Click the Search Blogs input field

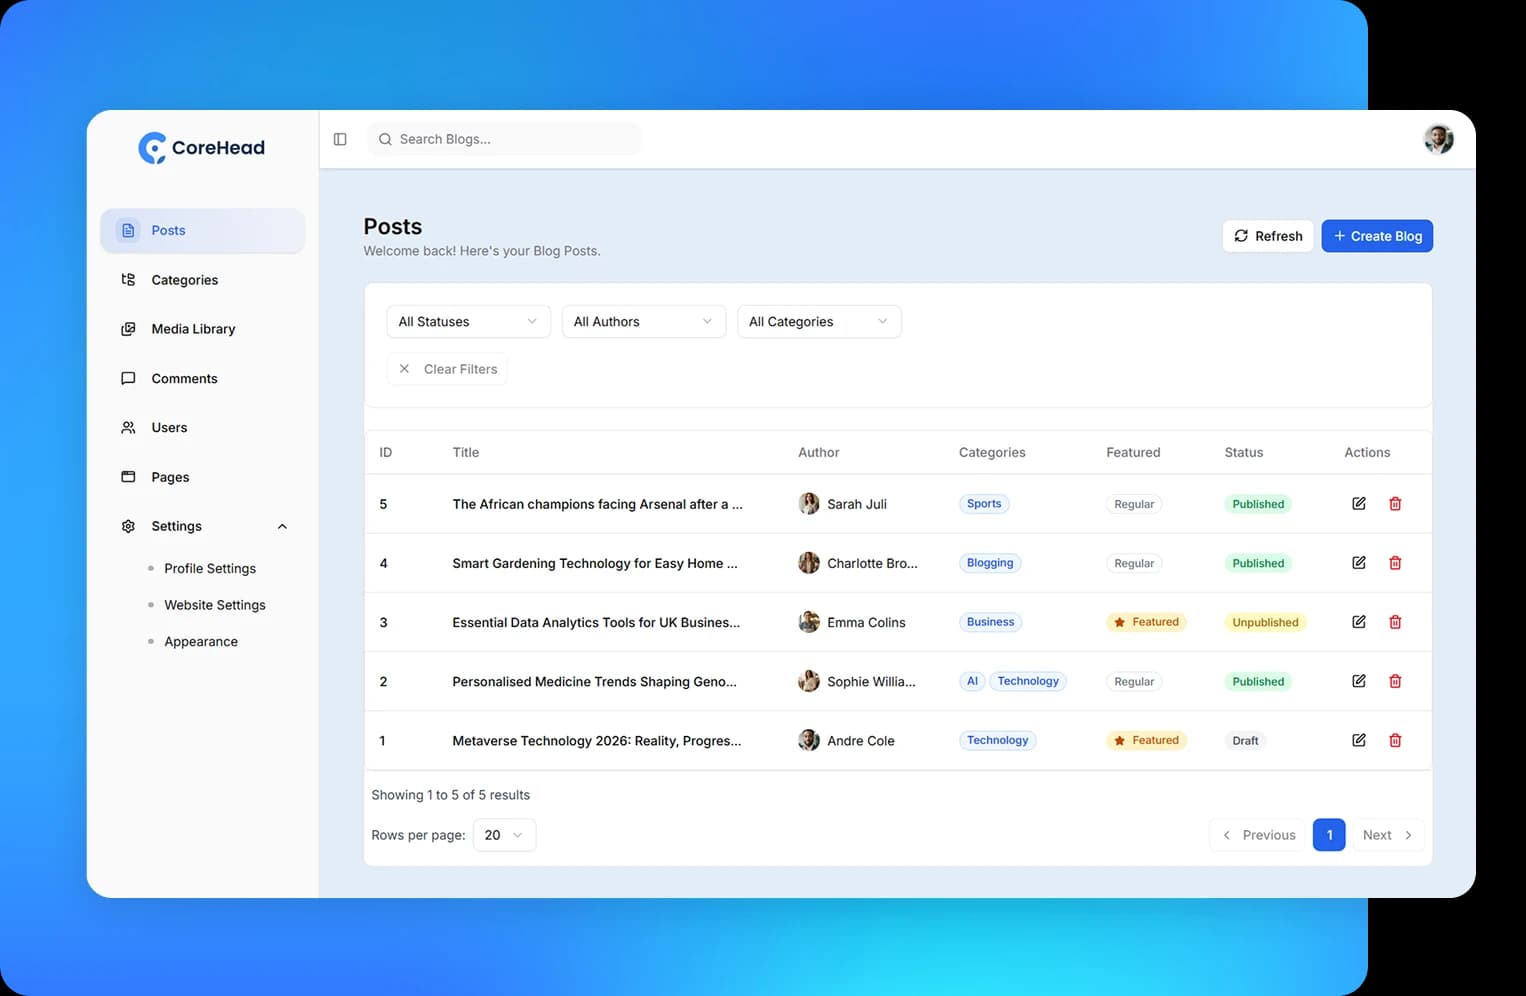tap(504, 139)
